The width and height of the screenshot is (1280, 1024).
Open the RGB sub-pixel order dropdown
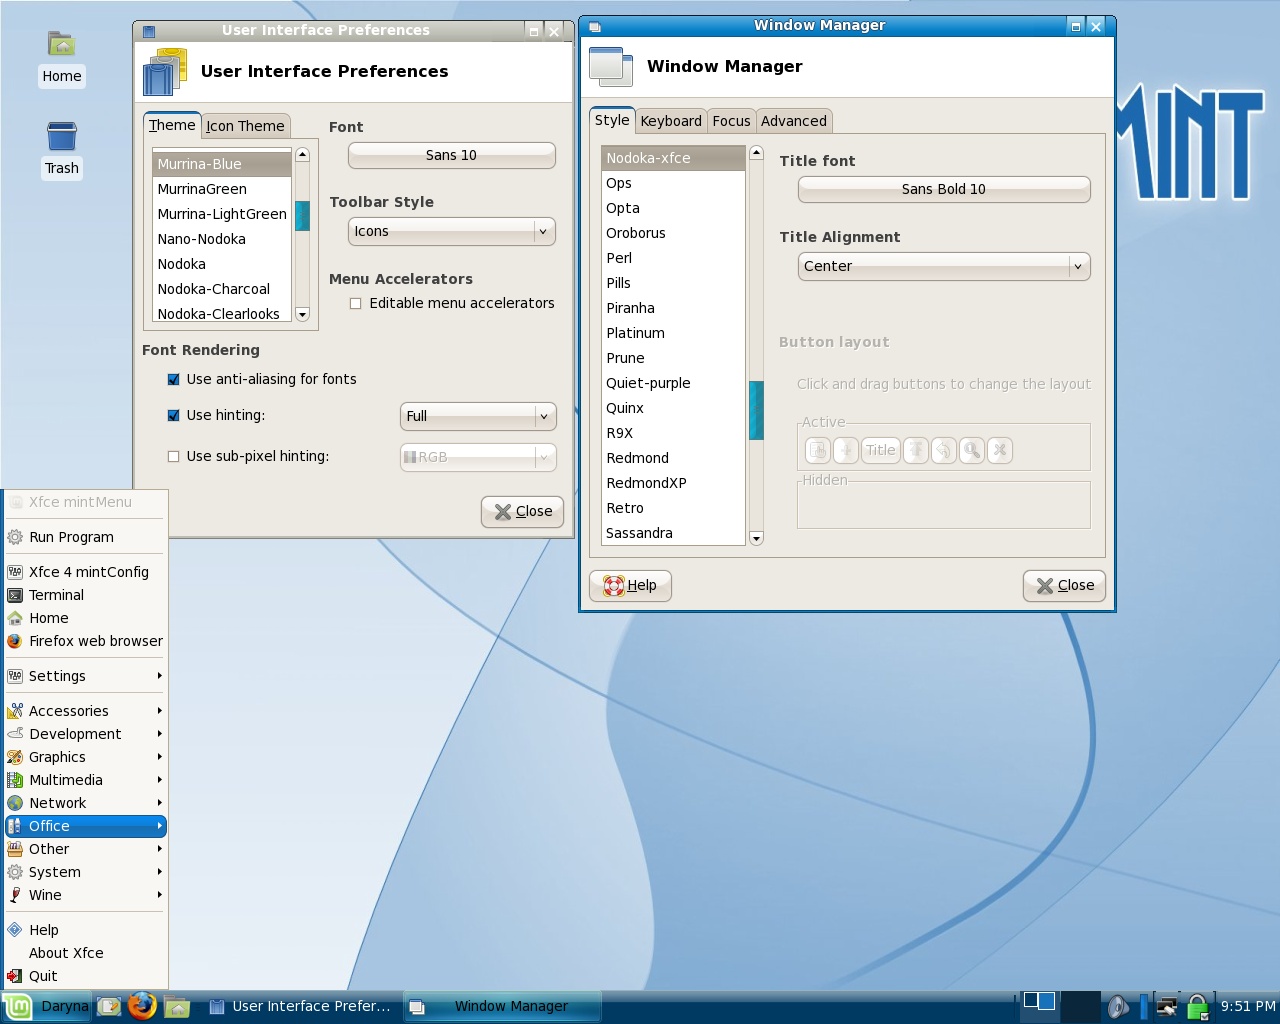pos(478,457)
